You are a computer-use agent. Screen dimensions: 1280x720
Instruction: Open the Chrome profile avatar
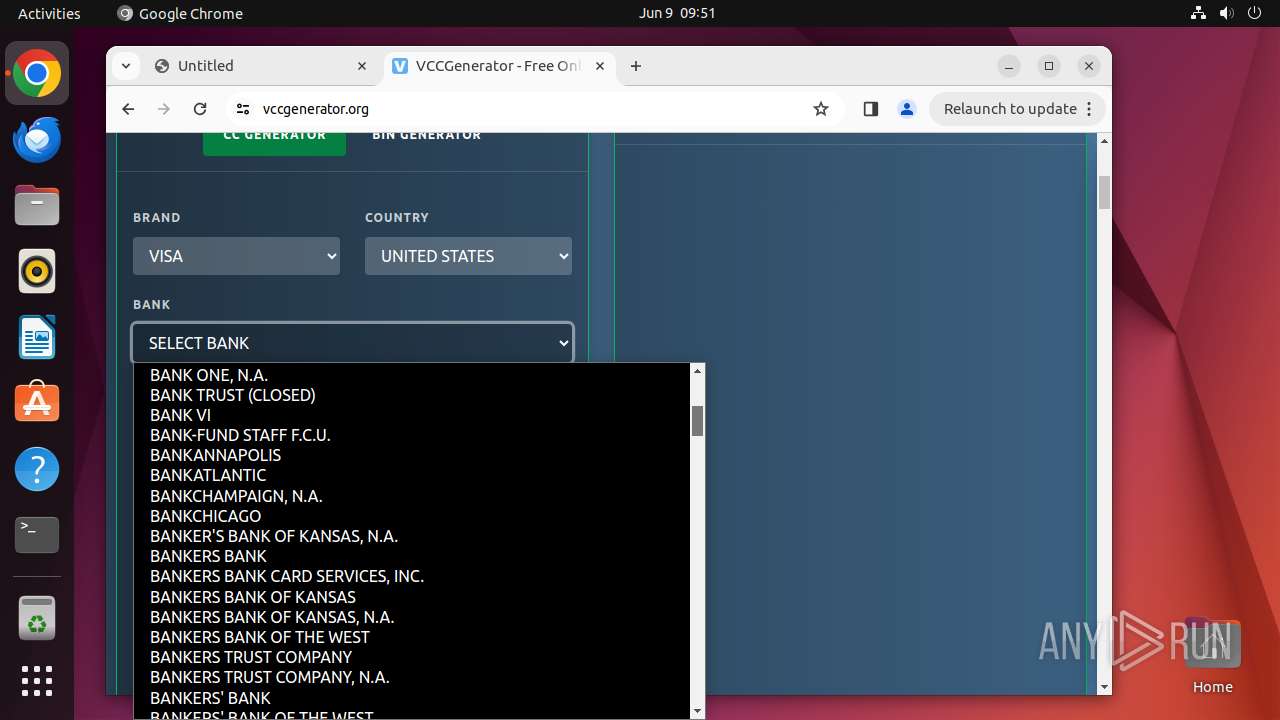pyautogui.click(x=907, y=109)
